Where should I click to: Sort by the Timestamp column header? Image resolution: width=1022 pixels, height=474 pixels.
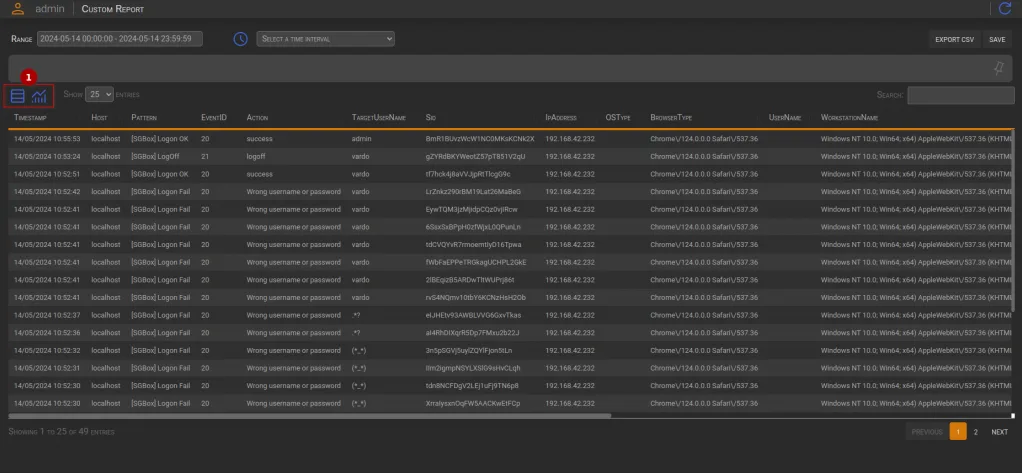click(30, 118)
